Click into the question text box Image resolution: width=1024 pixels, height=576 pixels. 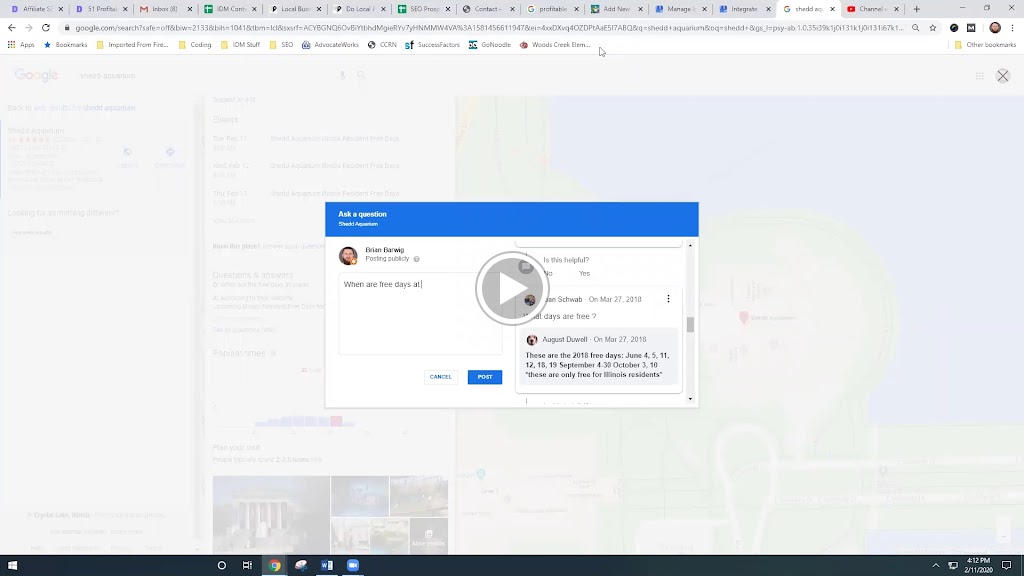420,313
